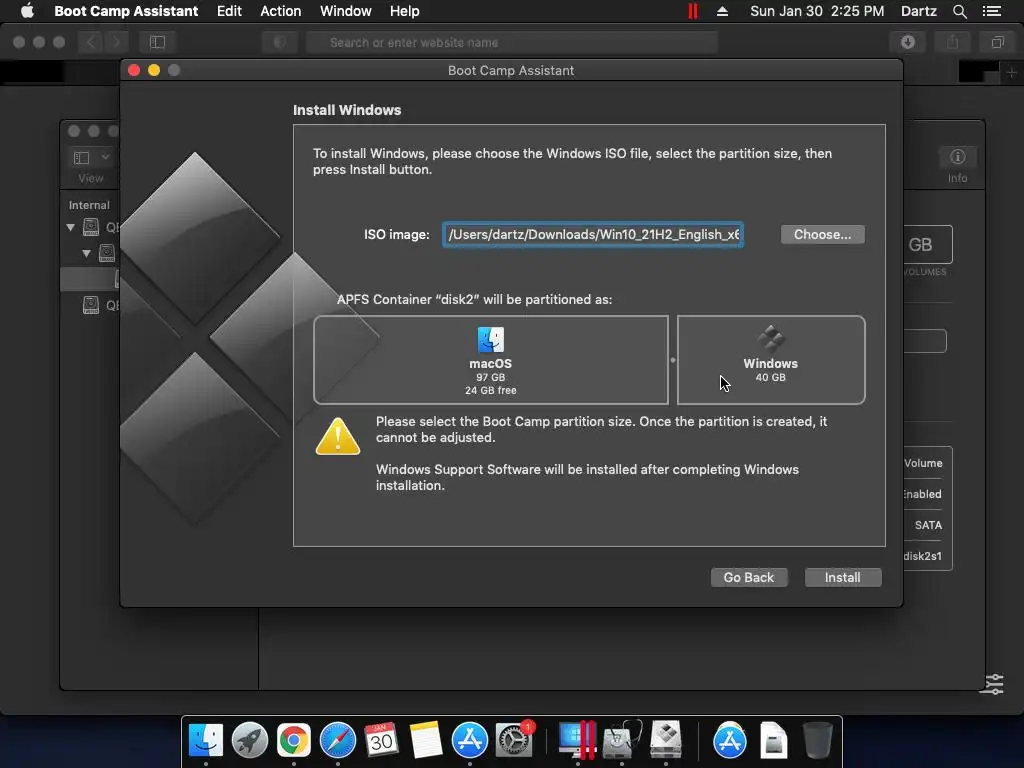Click the Safari address search field
The width and height of the screenshot is (1024, 768).
pos(512,42)
